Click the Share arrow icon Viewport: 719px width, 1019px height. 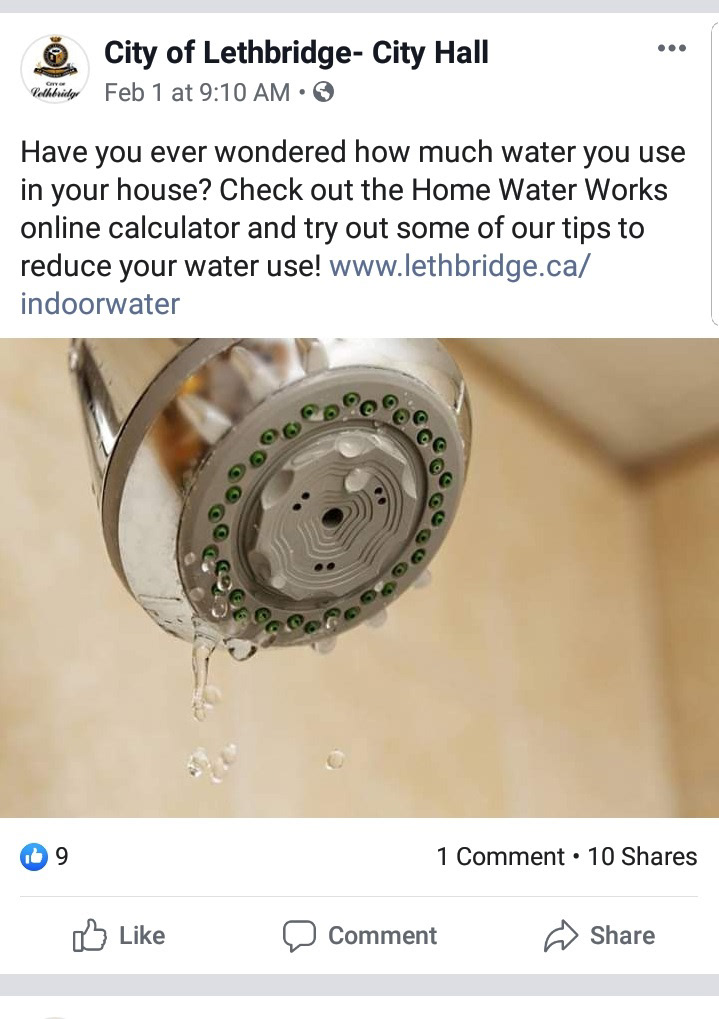(560, 936)
